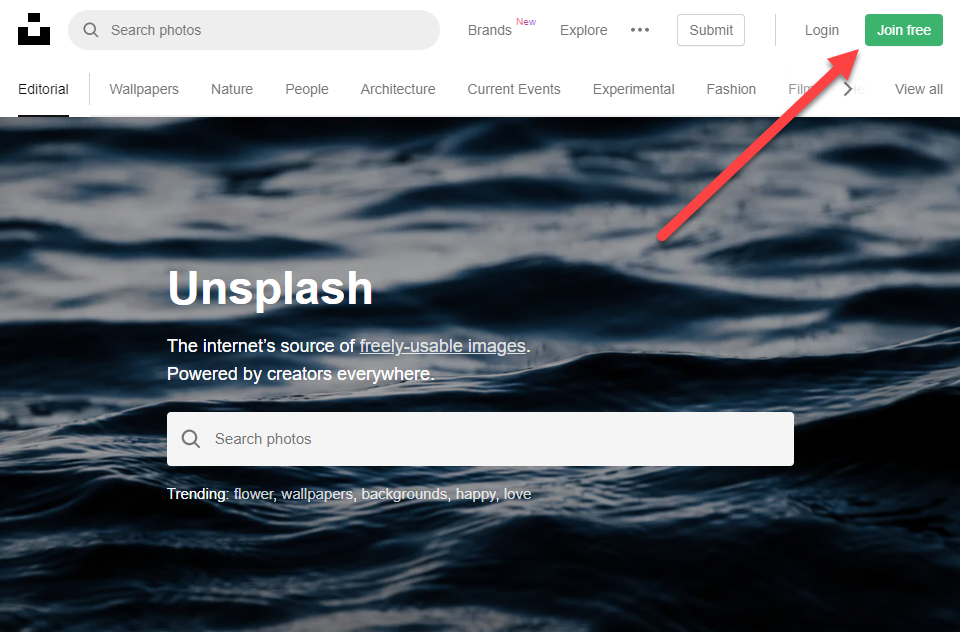Follow the freely-usable images link
Viewport: 960px width, 632px height.
[443, 346]
